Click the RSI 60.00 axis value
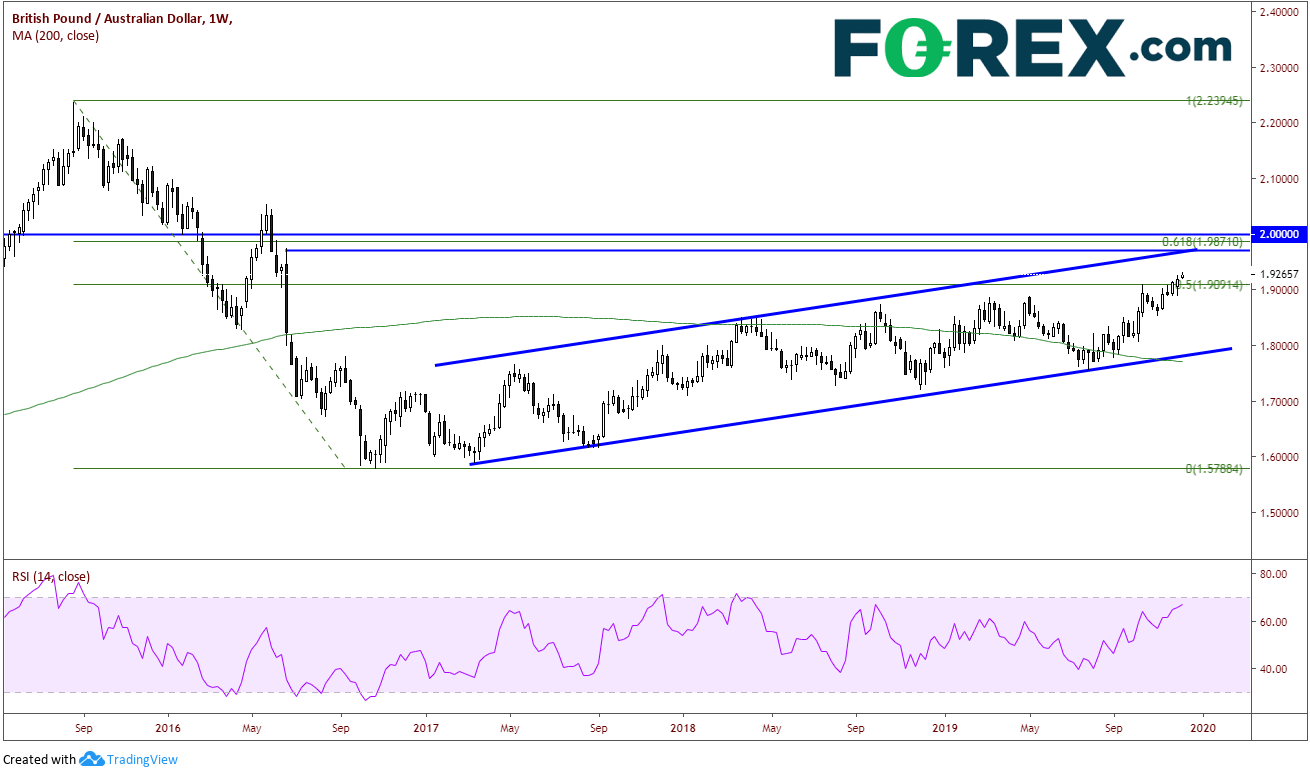The height and width of the screenshot is (777, 1310). point(1272,622)
